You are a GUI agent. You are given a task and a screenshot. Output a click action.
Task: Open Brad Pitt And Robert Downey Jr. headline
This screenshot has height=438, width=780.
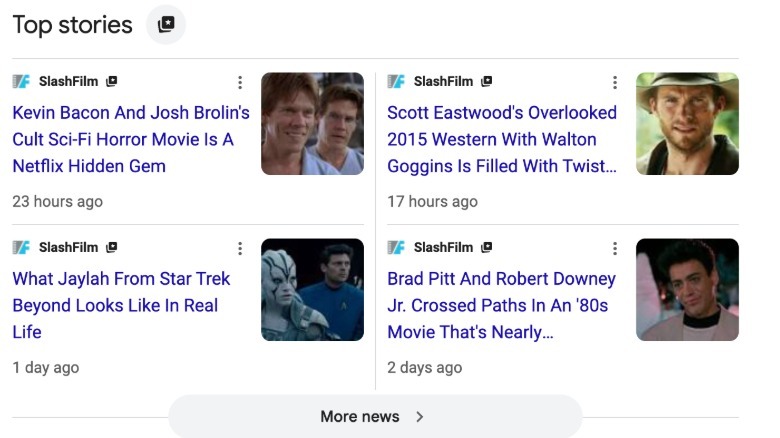tap(501, 305)
